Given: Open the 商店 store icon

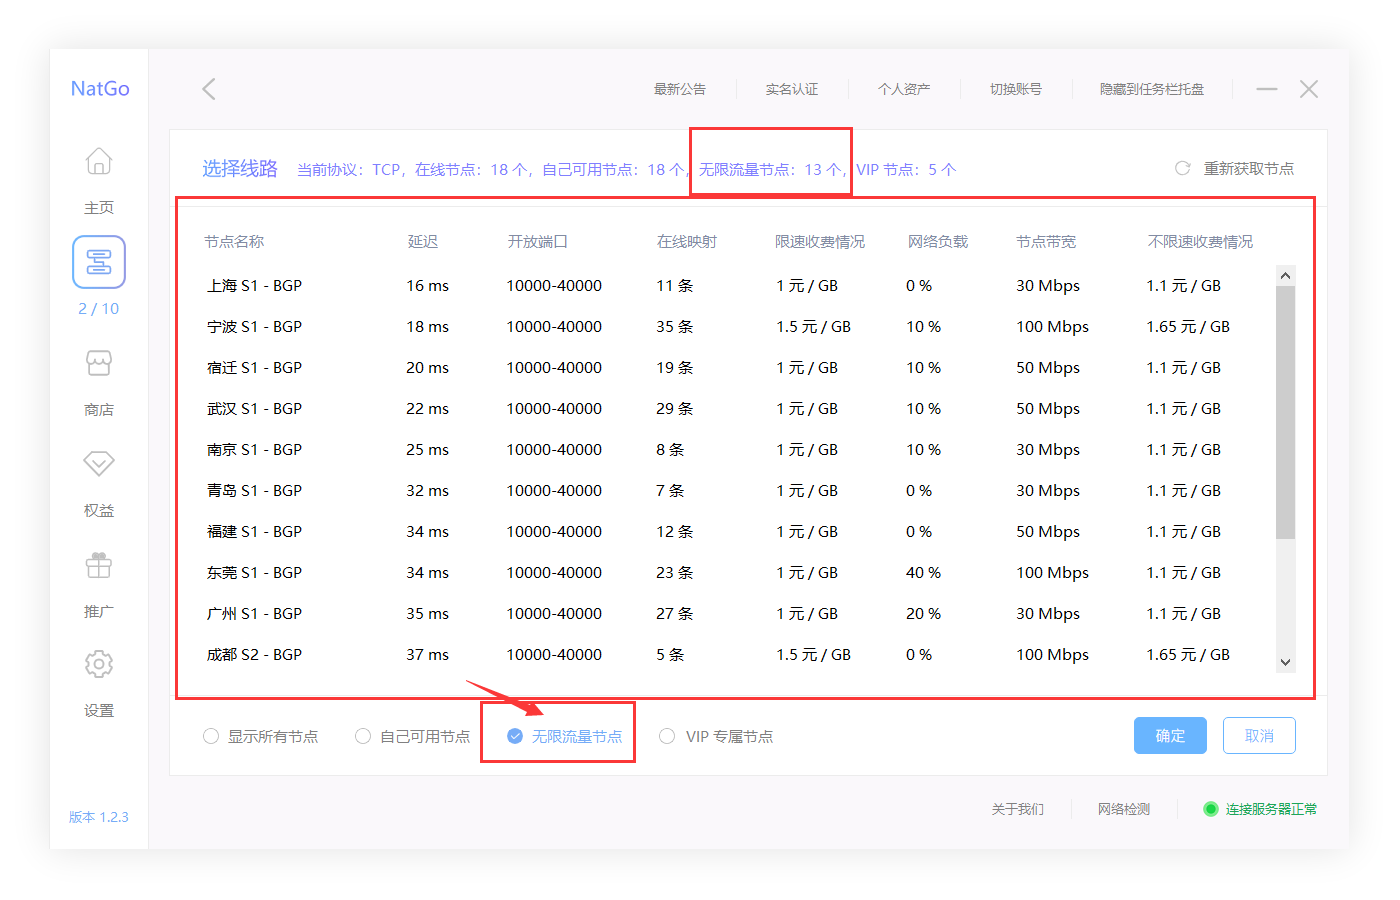Looking at the screenshot, I should pyautogui.click(x=99, y=363).
